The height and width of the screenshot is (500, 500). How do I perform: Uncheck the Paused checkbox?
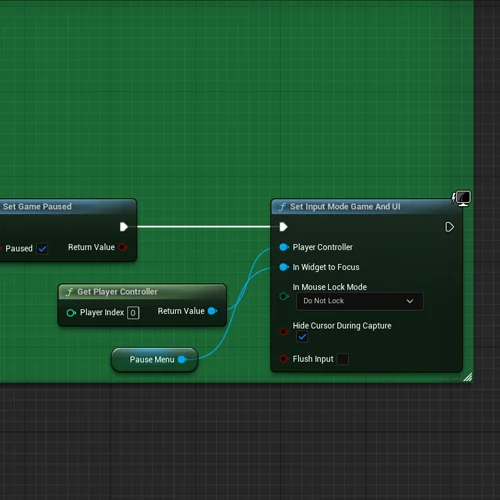coord(42,249)
